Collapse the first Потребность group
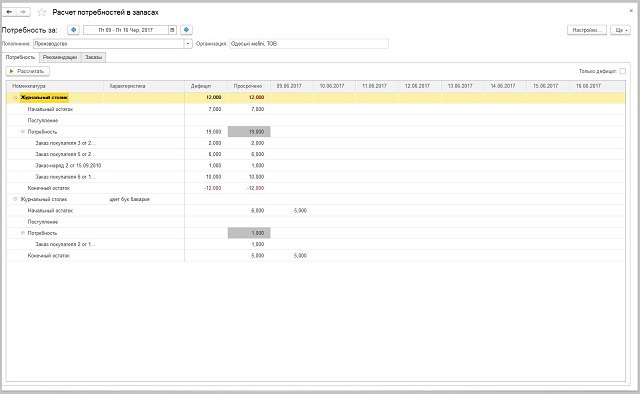 23,131
